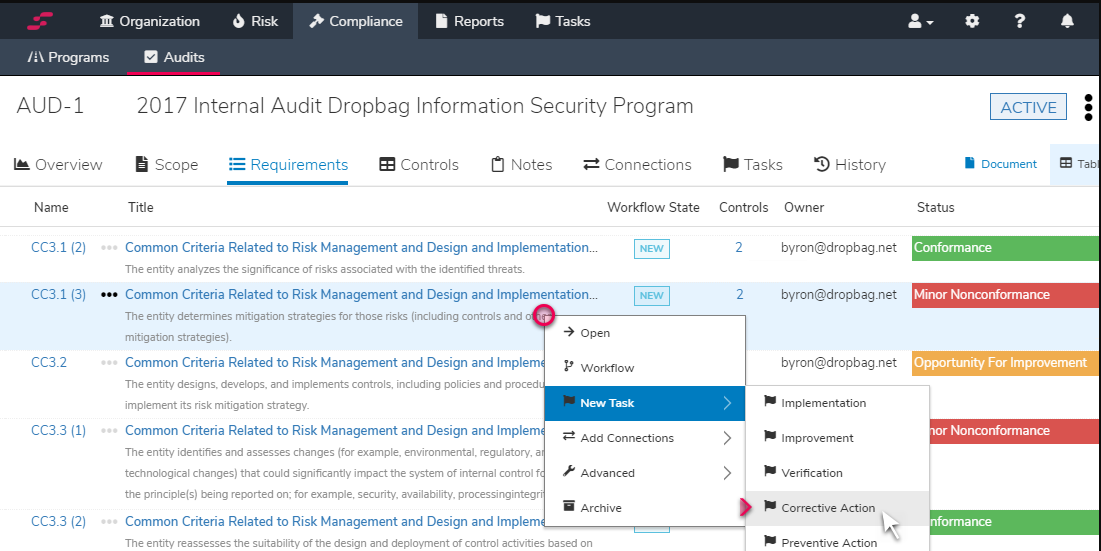Open the CC3.2 requirement name link

click(49, 363)
